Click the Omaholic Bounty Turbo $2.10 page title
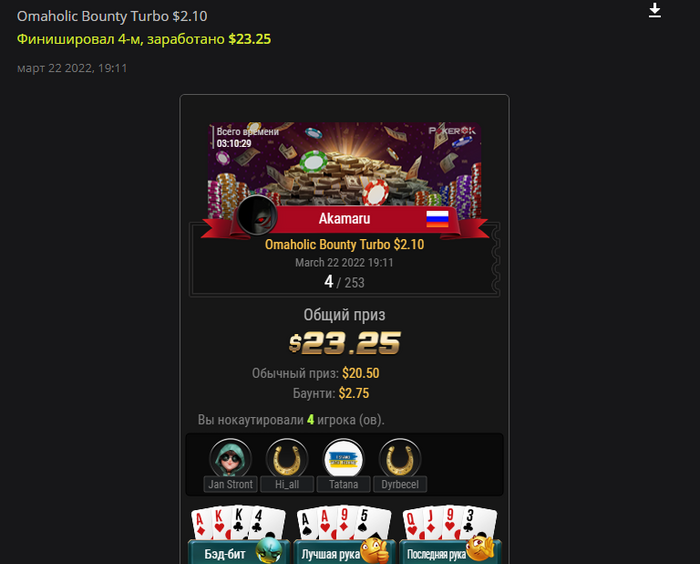The width and height of the screenshot is (700, 564). coord(112,16)
